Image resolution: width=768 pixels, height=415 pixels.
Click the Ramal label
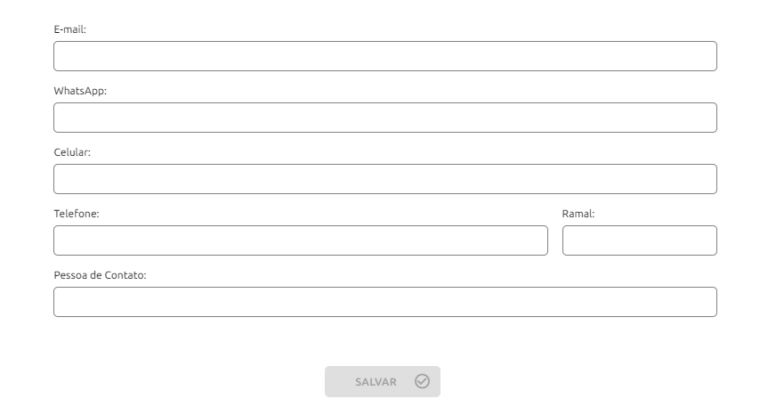click(x=578, y=214)
